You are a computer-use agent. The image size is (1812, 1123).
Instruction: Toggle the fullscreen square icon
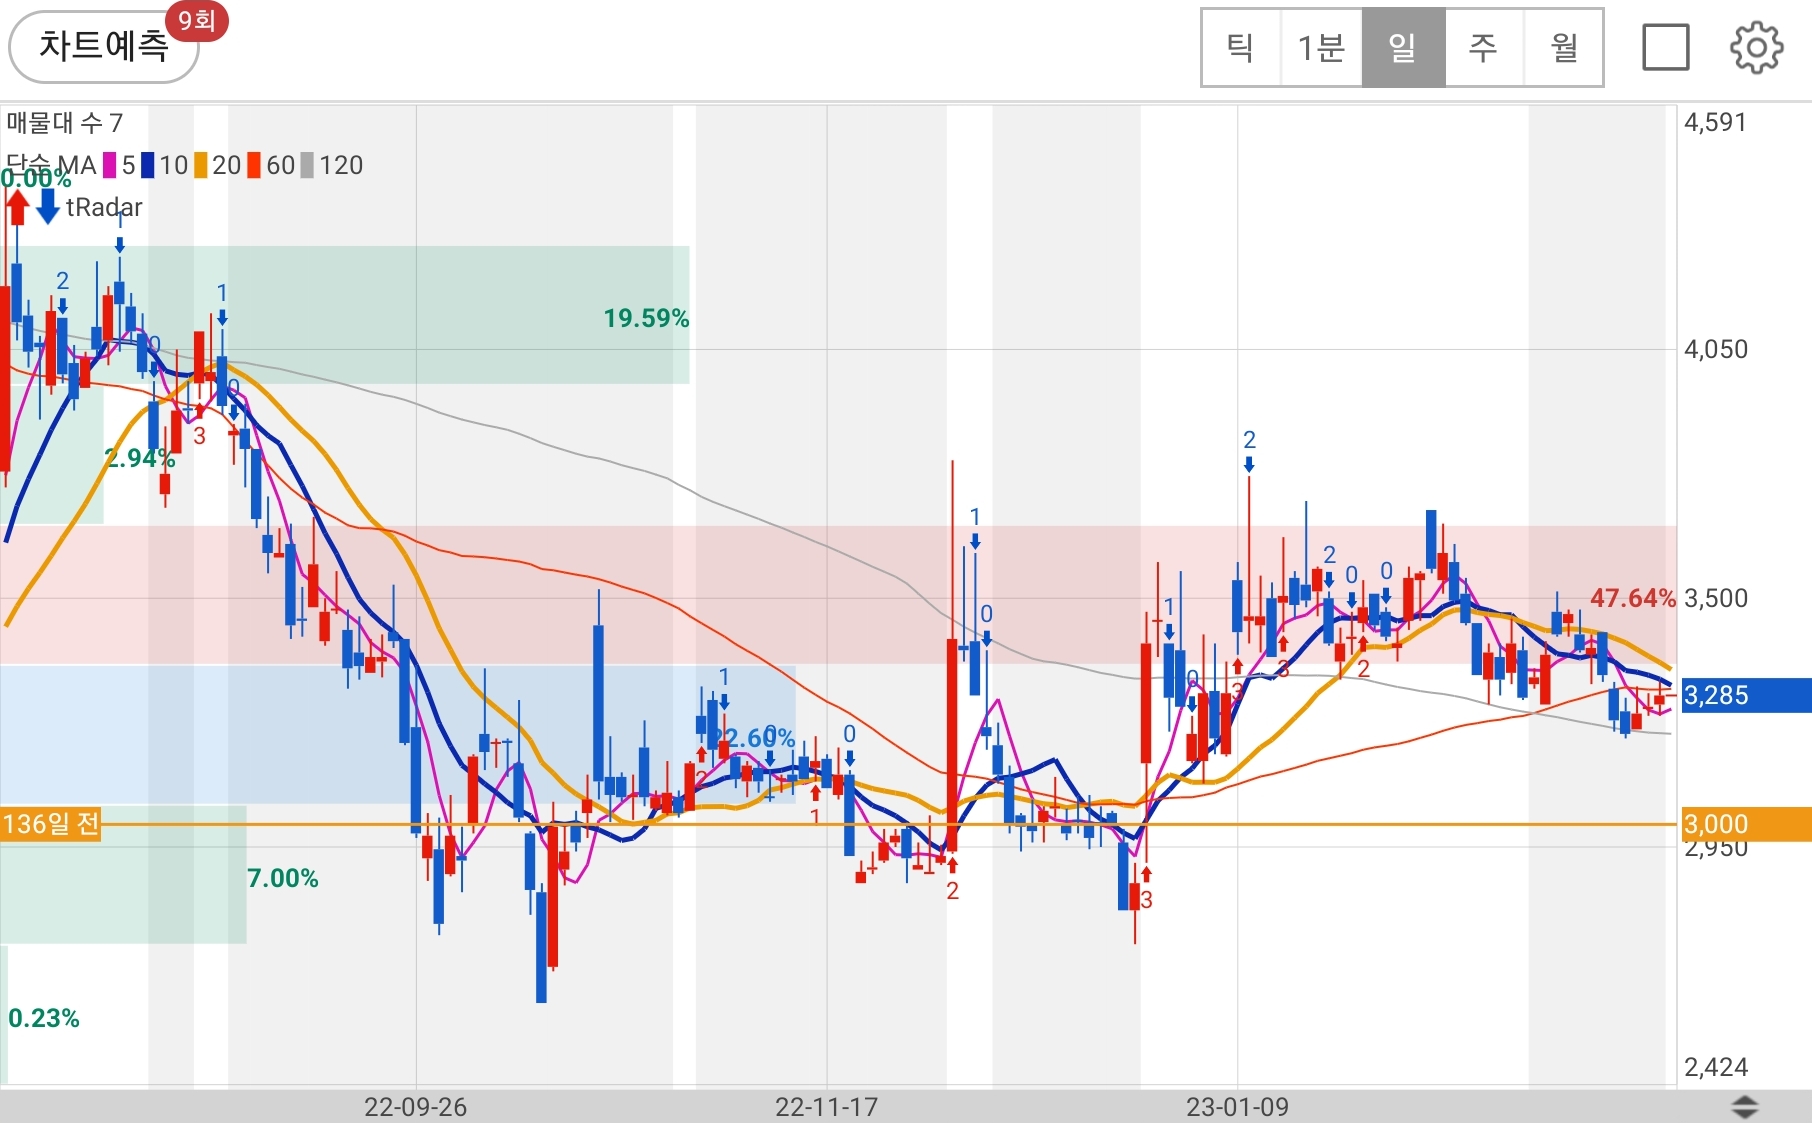1666,47
